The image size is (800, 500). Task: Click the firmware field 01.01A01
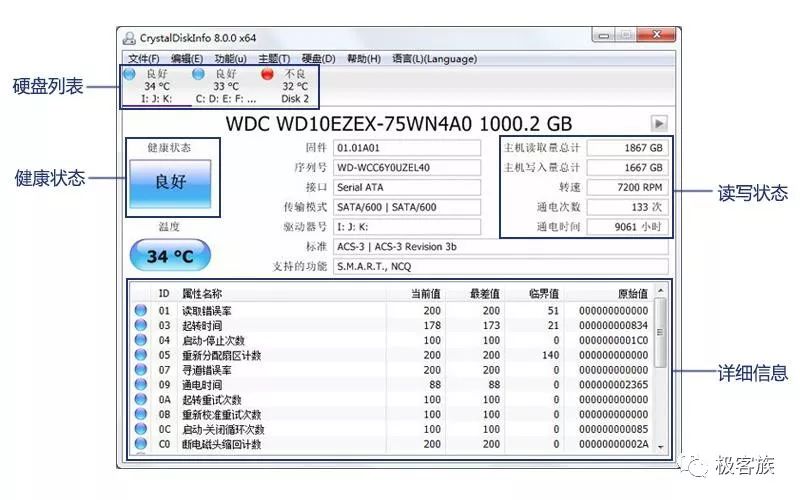pos(407,148)
